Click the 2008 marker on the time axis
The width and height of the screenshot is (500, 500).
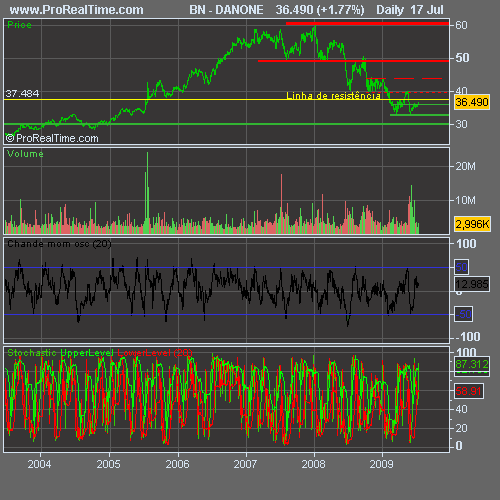(313, 464)
